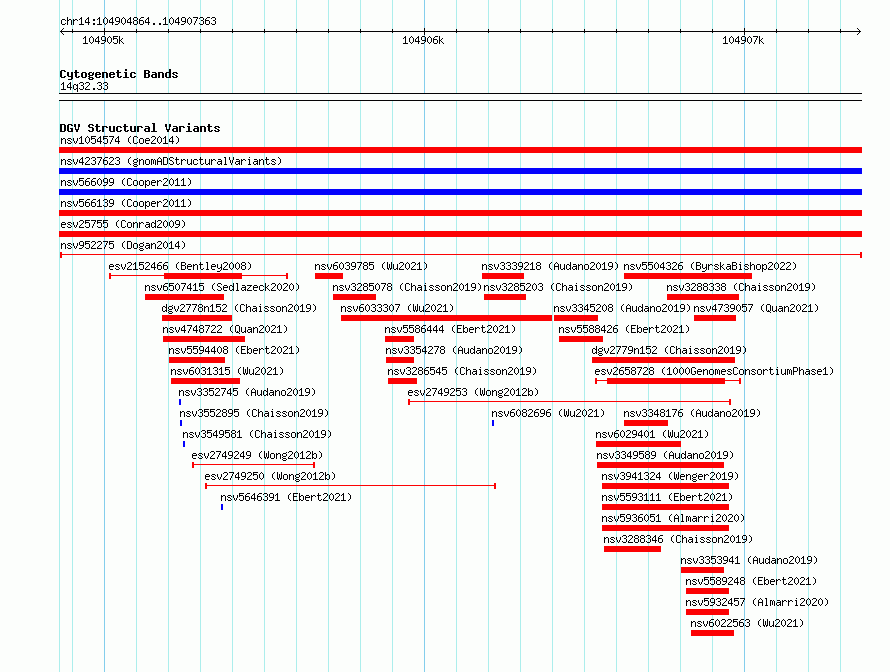Click nsv3353941 (Audano2019) label
Viewport: 890px width, 672px height.
[749, 560]
